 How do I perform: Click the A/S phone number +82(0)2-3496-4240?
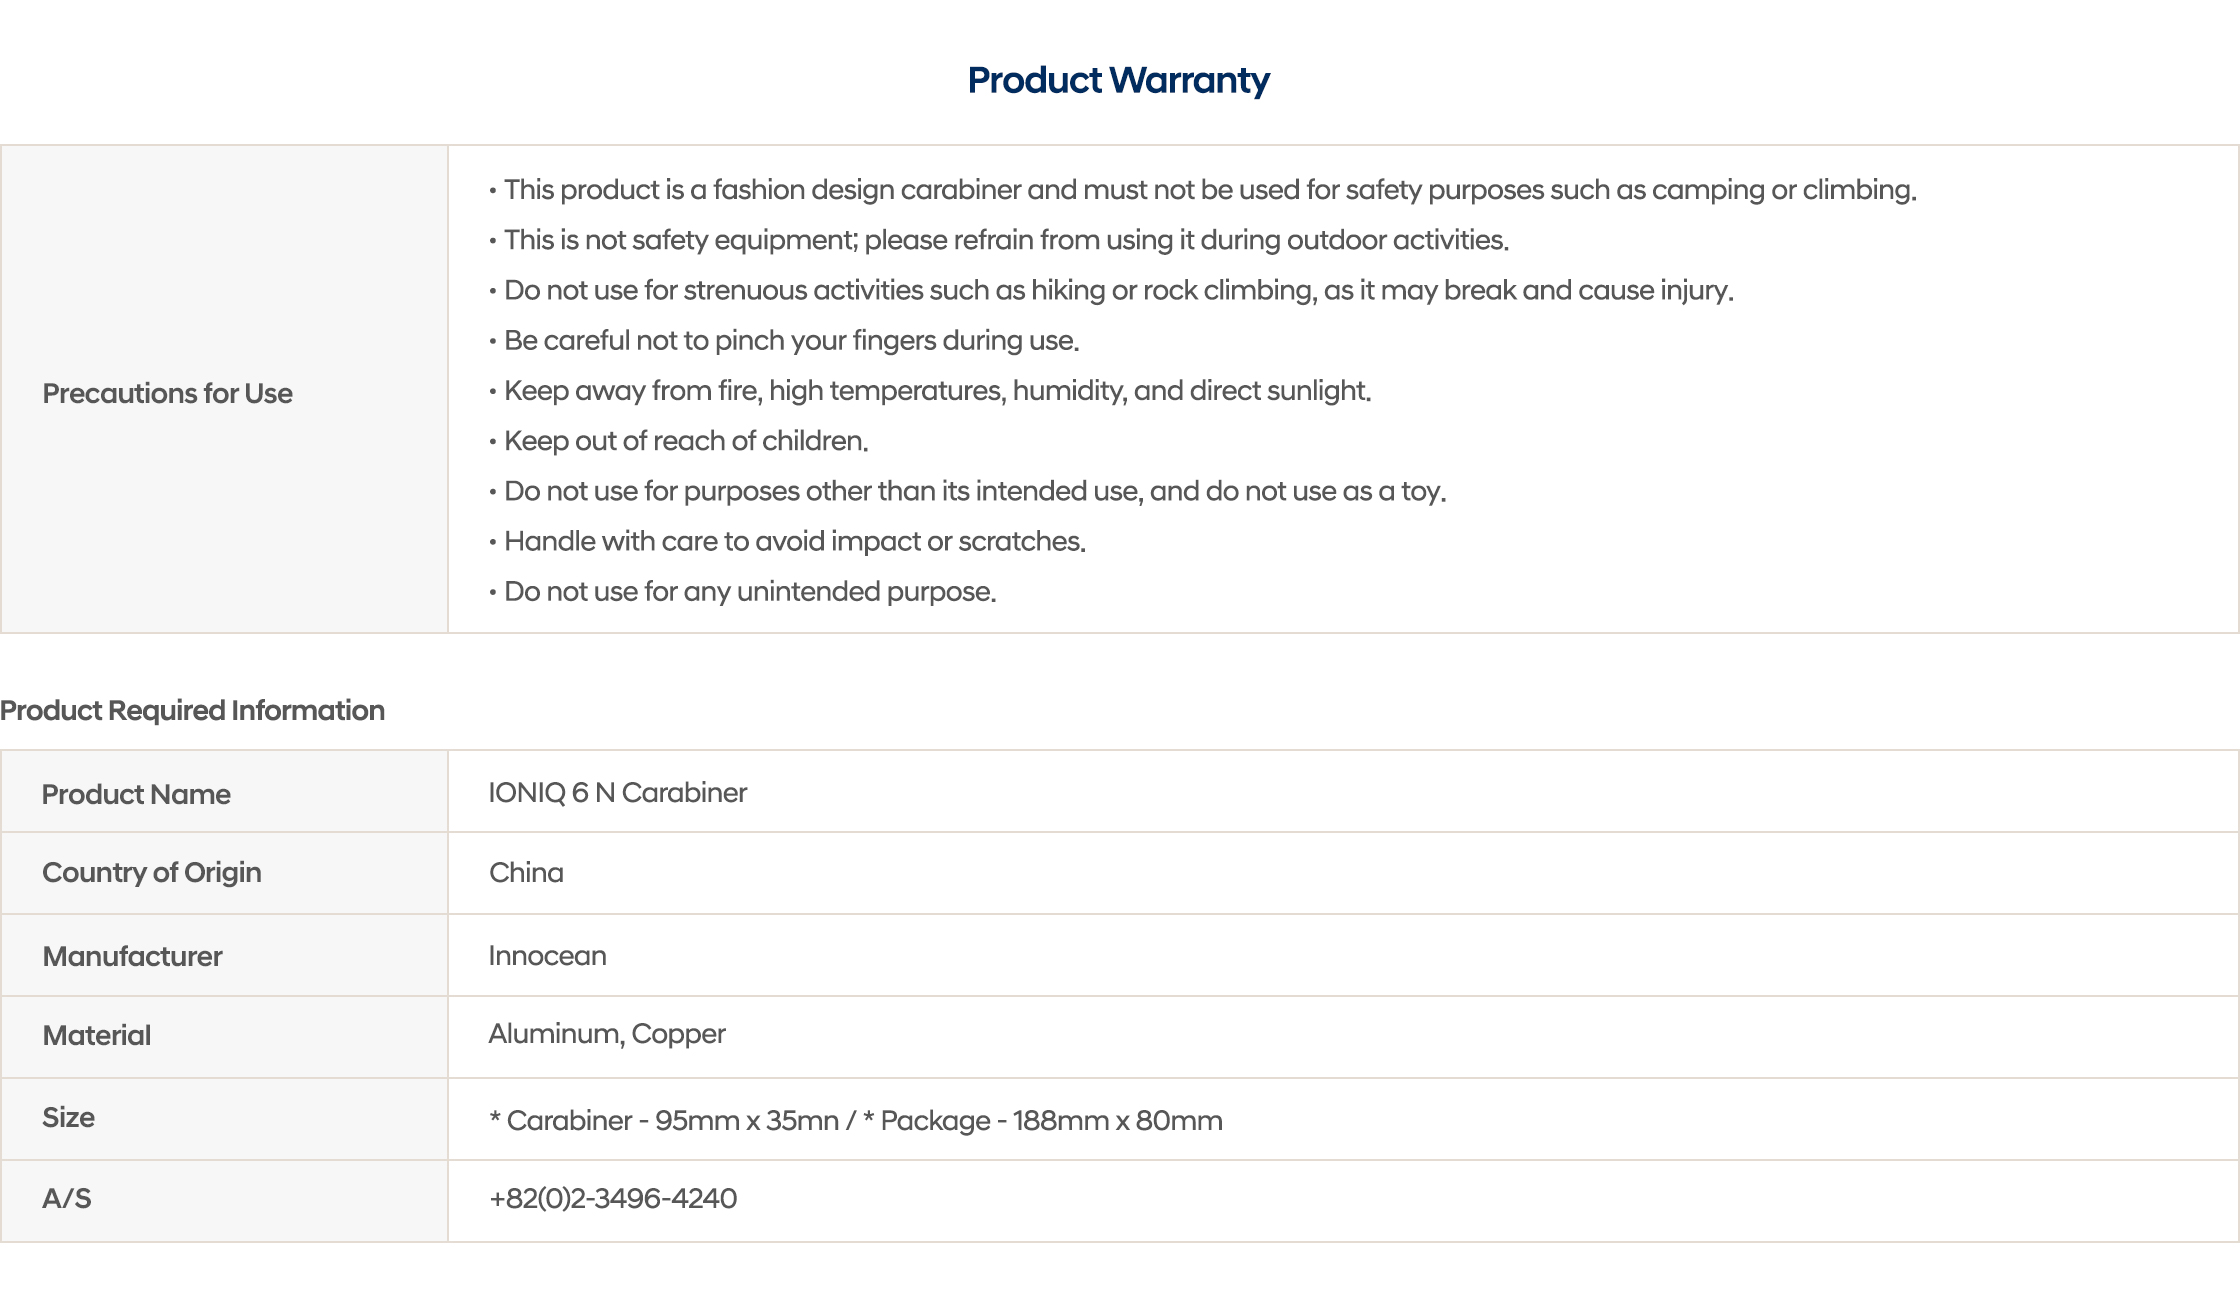click(612, 1198)
